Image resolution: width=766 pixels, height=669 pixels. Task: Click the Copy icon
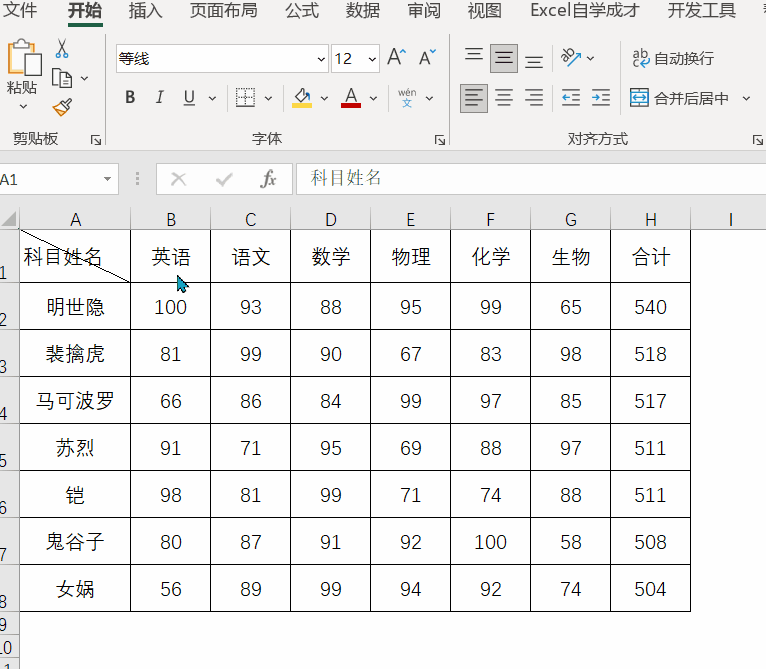tap(62, 78)
